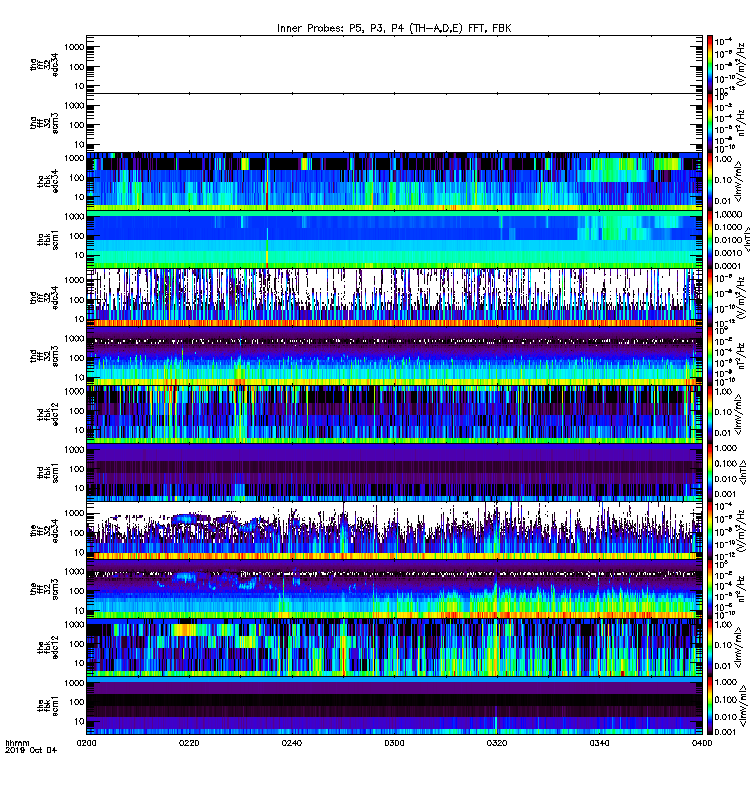Click the 100 tick of tha fbk scm1 panel

(77, 236)
